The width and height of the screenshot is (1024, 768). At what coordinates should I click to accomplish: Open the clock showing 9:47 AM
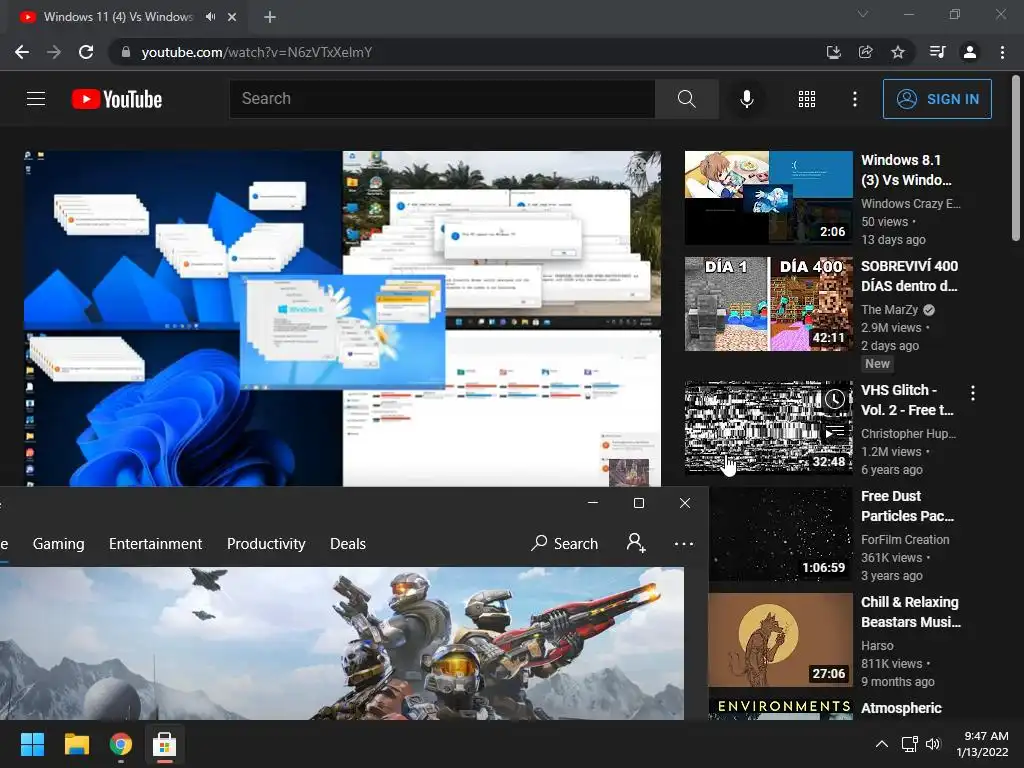click(x=982, y=744)
